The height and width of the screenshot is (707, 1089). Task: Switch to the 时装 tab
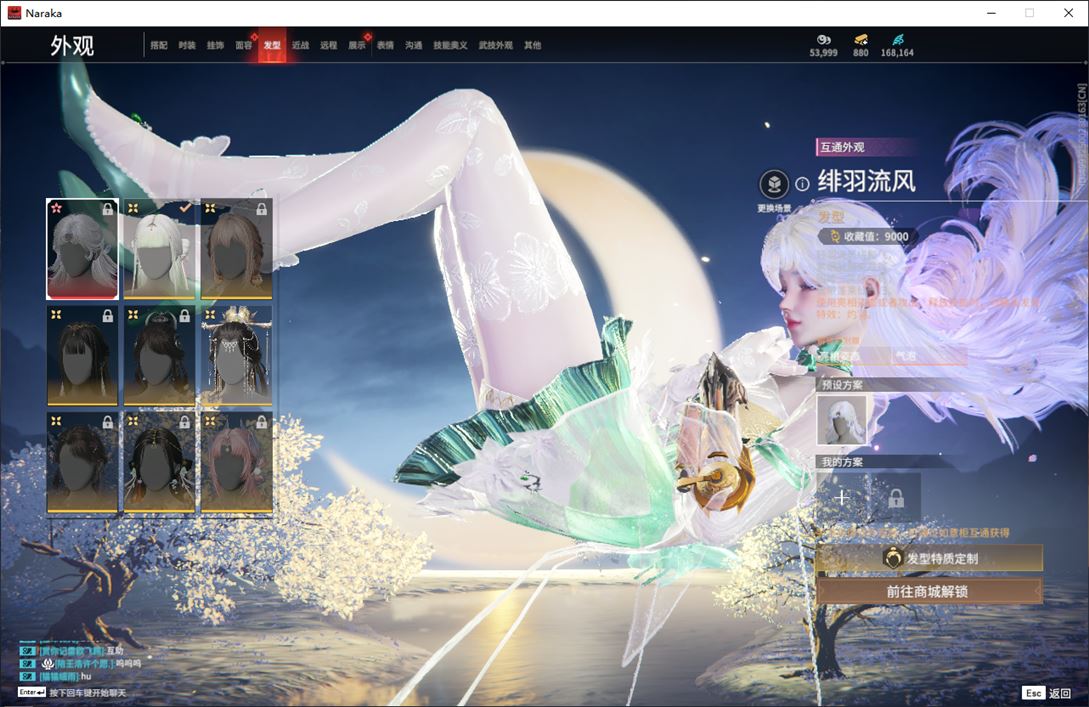(x=187, y=45)
